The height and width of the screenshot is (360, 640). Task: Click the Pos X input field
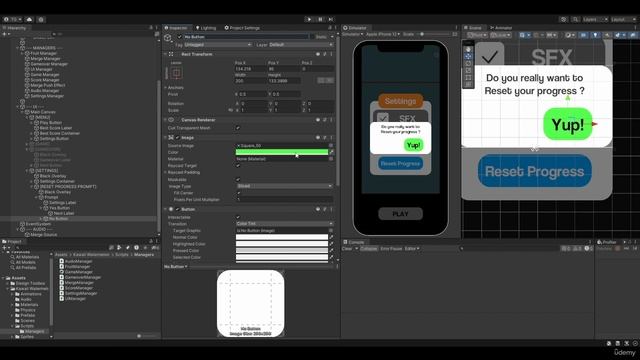(x=251, y=69)
